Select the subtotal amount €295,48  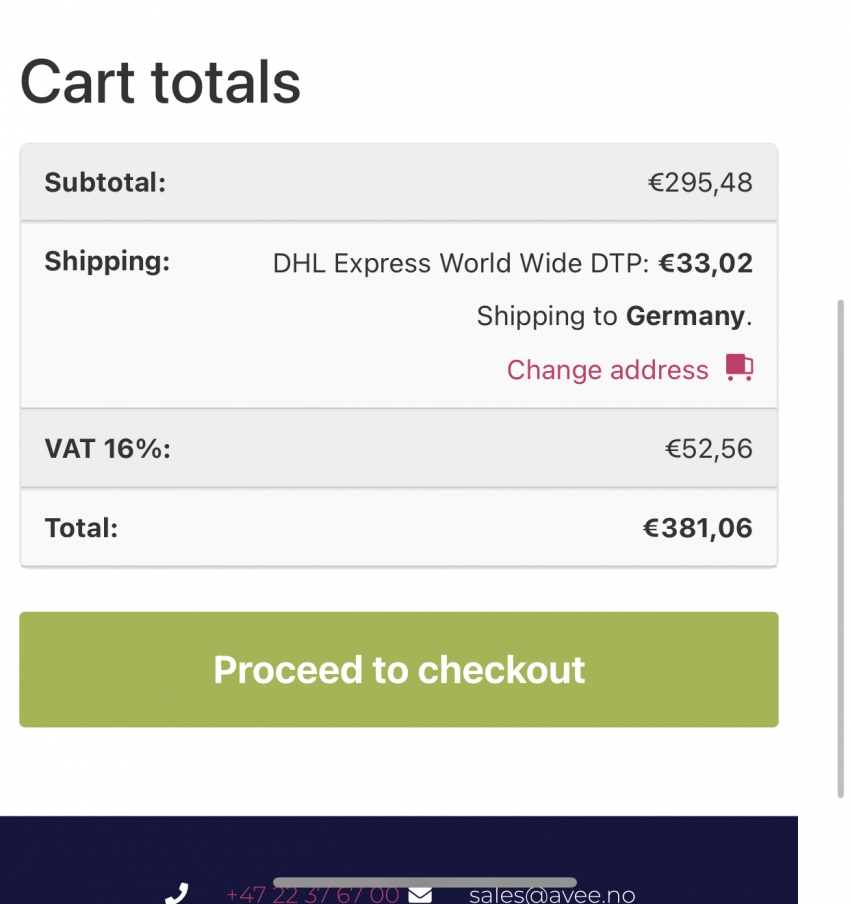700,183
